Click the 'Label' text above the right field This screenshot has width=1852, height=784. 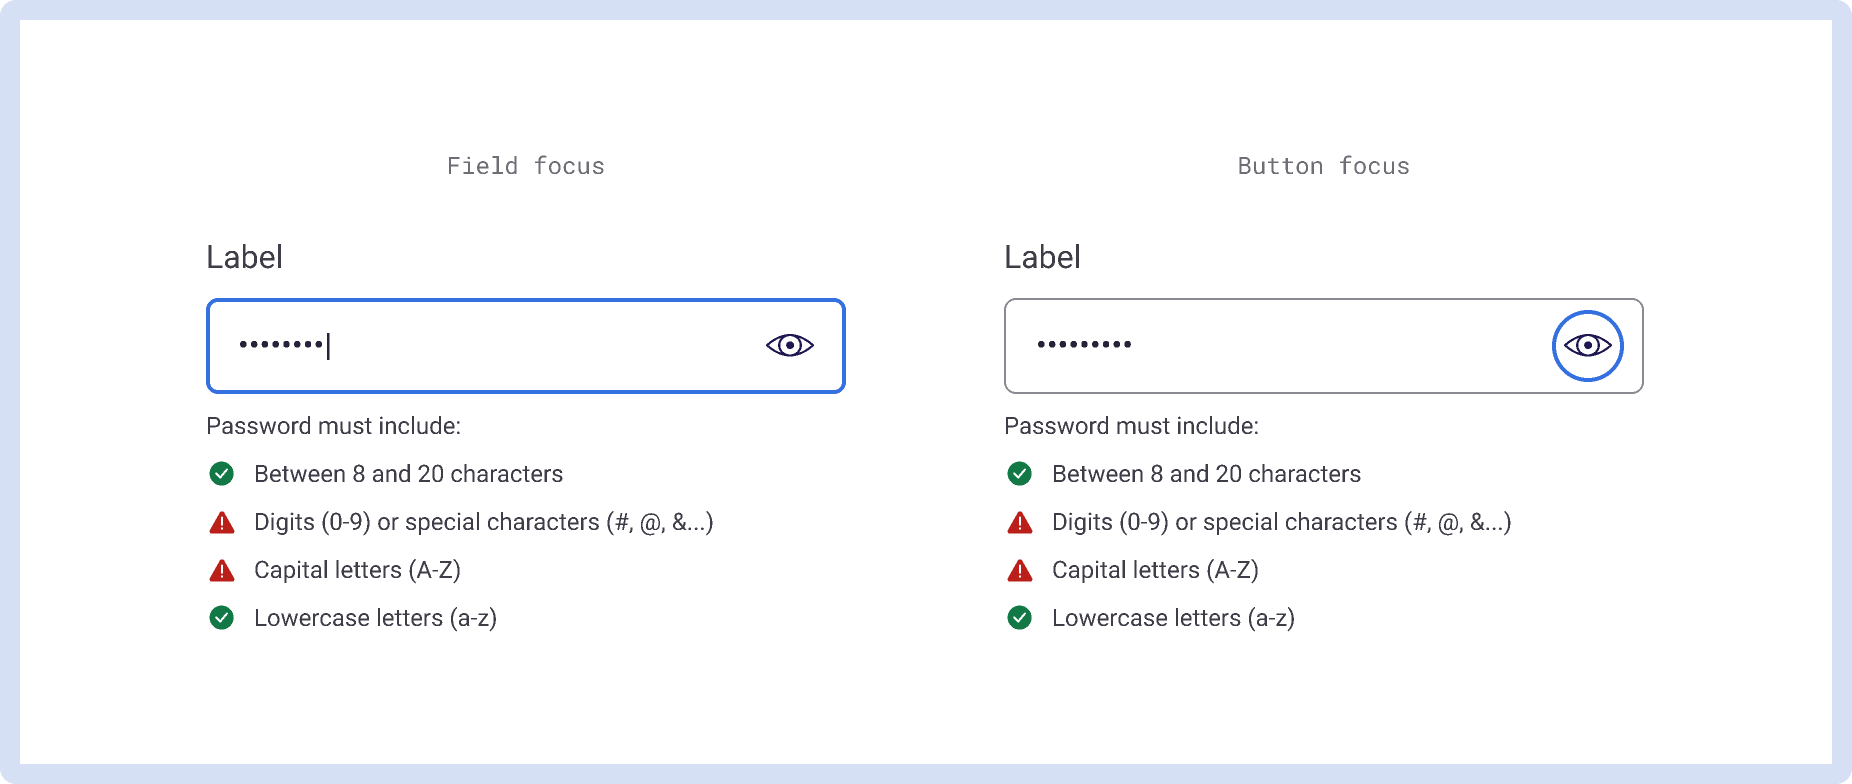[1042, 258]
